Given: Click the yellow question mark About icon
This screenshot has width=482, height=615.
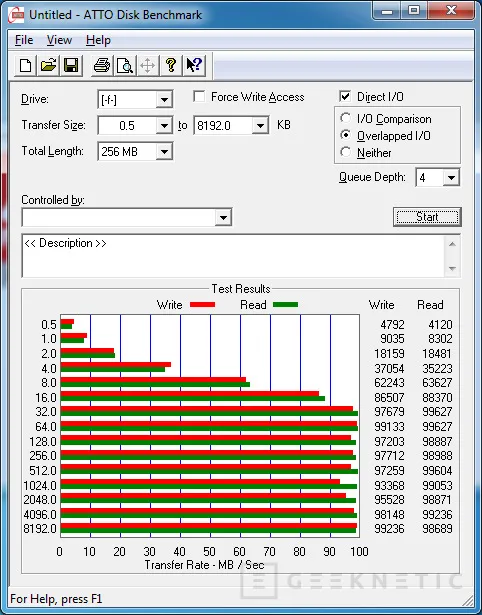Looking at the screenshot, I should pyautogui.click(x=171, y=65).
